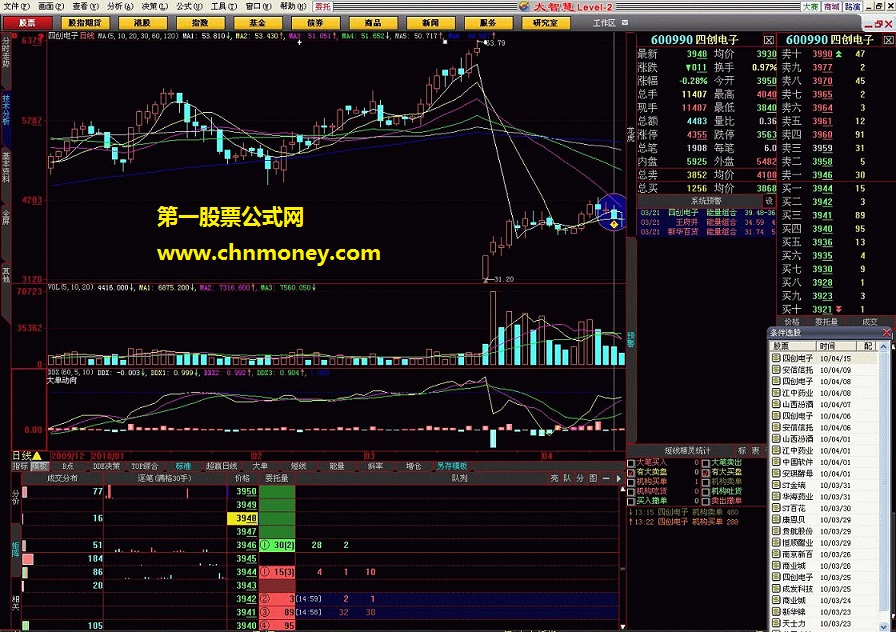This screenshot has height=632, width=896.
Task: Click the 分 icon in queue header
Action: point(580,478)
